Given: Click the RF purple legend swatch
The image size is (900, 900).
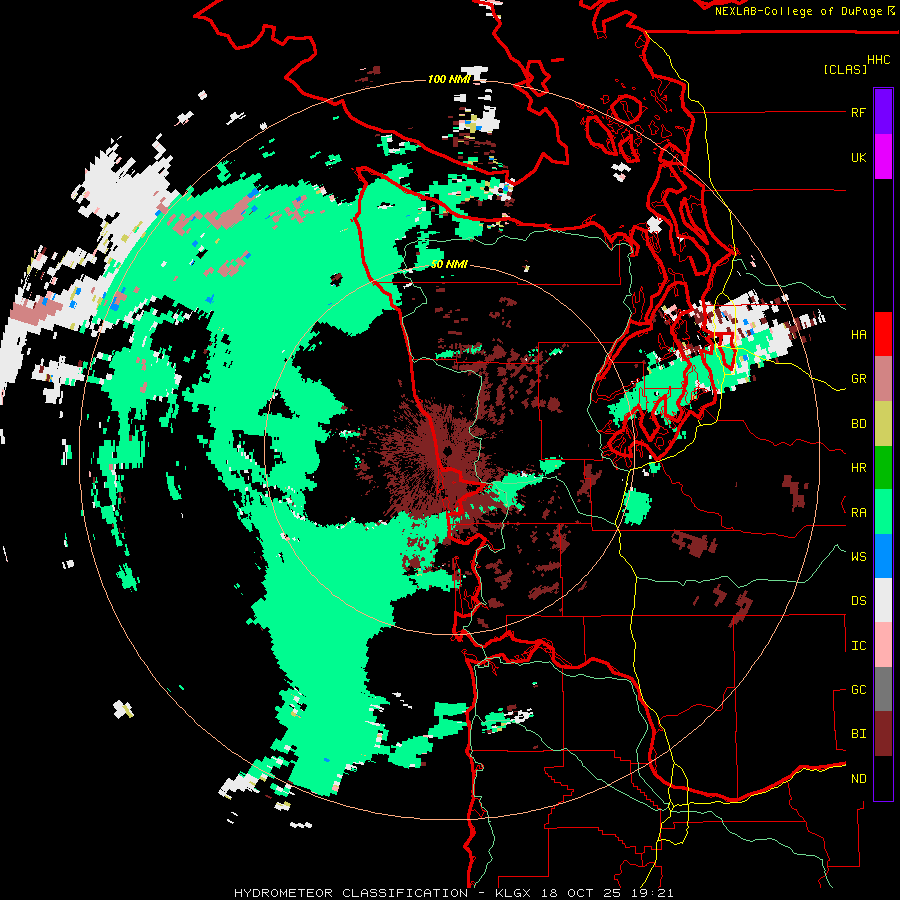Looking at the screenshot, I should click(x=883, y=112).
